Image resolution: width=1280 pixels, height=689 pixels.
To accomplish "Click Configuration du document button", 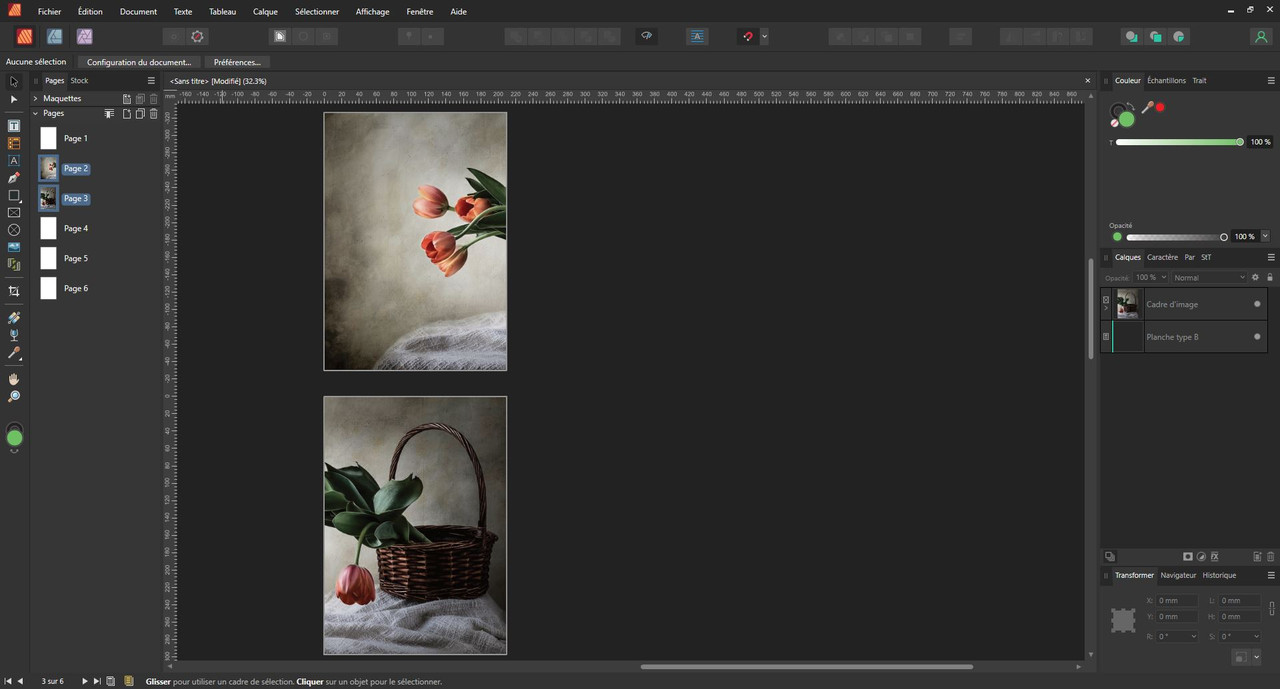I will point(139,62).
